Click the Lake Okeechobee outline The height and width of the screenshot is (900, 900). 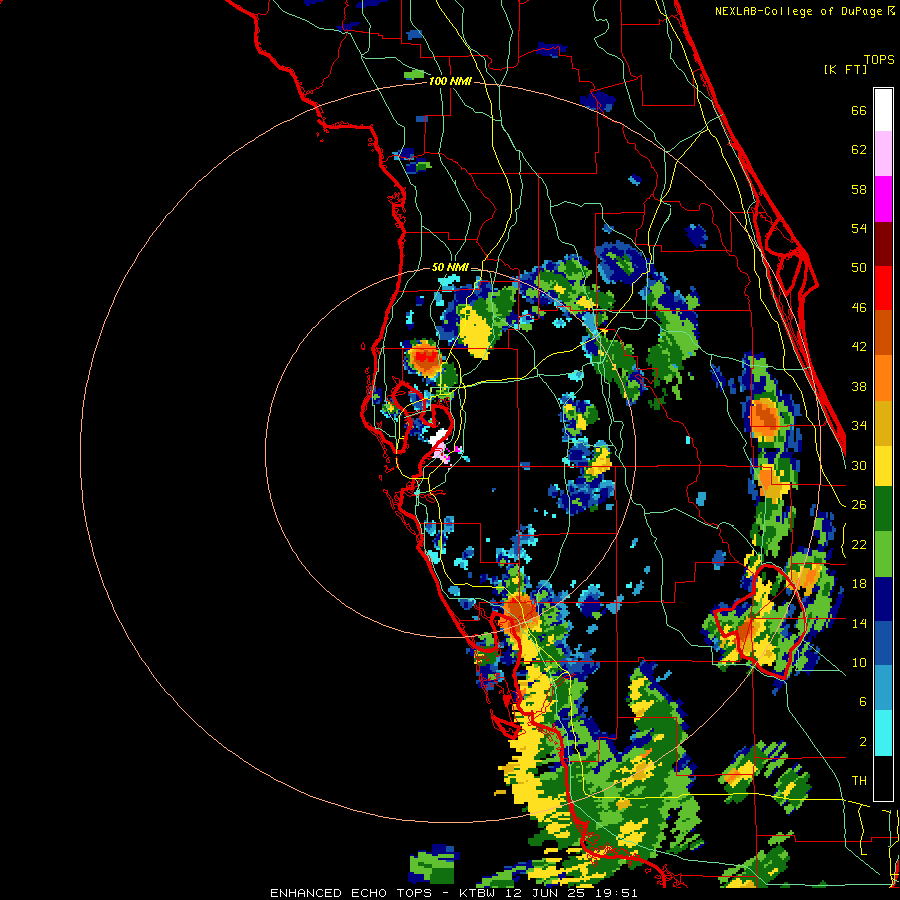[x=758, y=622]
